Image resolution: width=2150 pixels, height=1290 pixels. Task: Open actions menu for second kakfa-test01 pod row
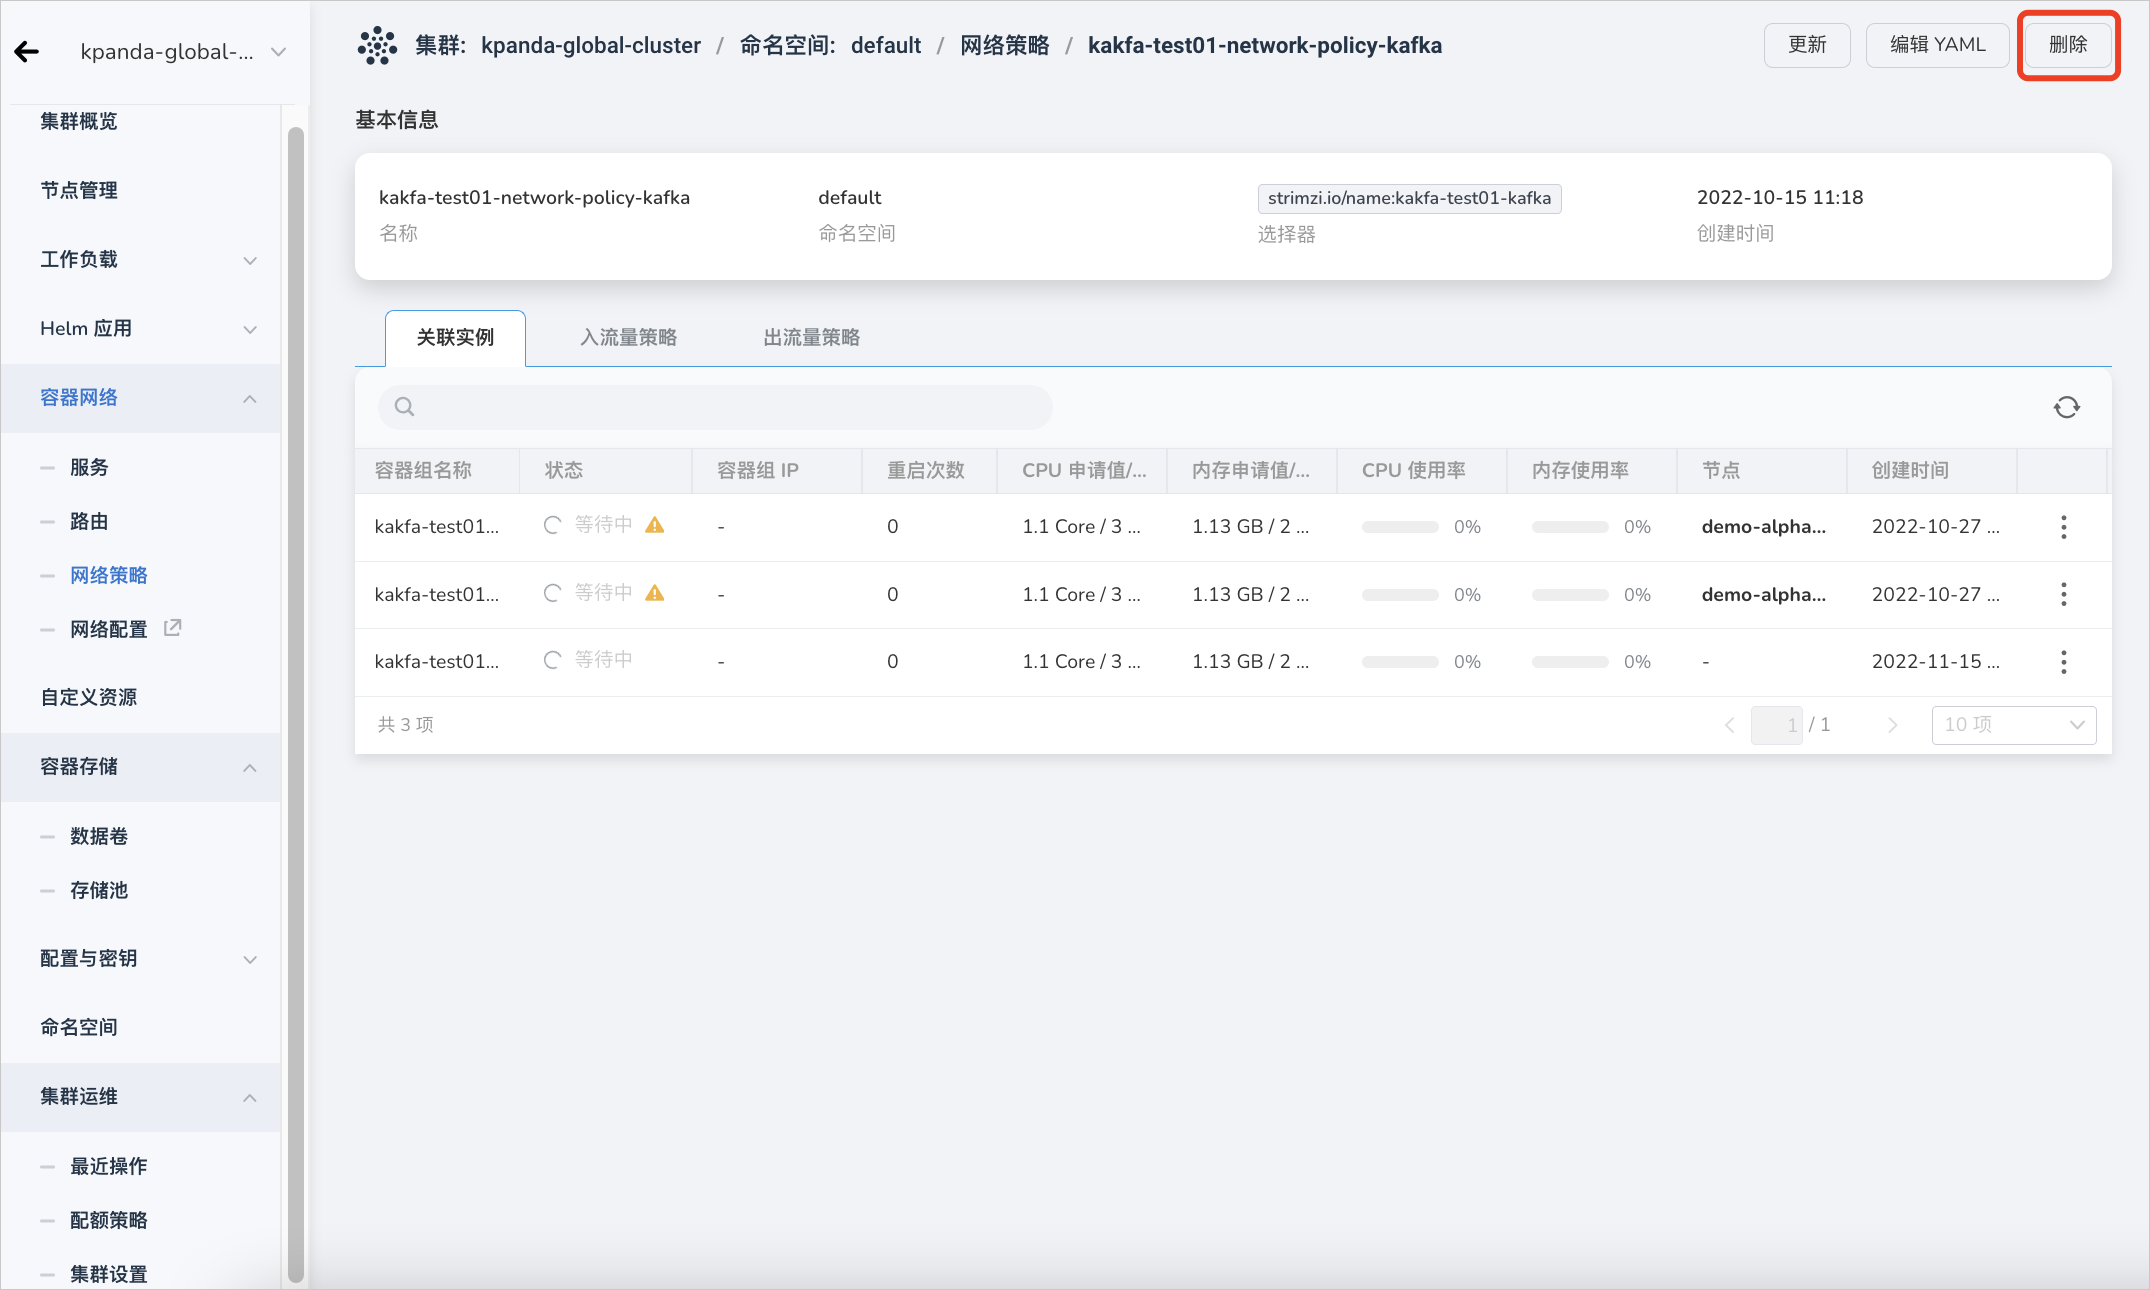2064,595
